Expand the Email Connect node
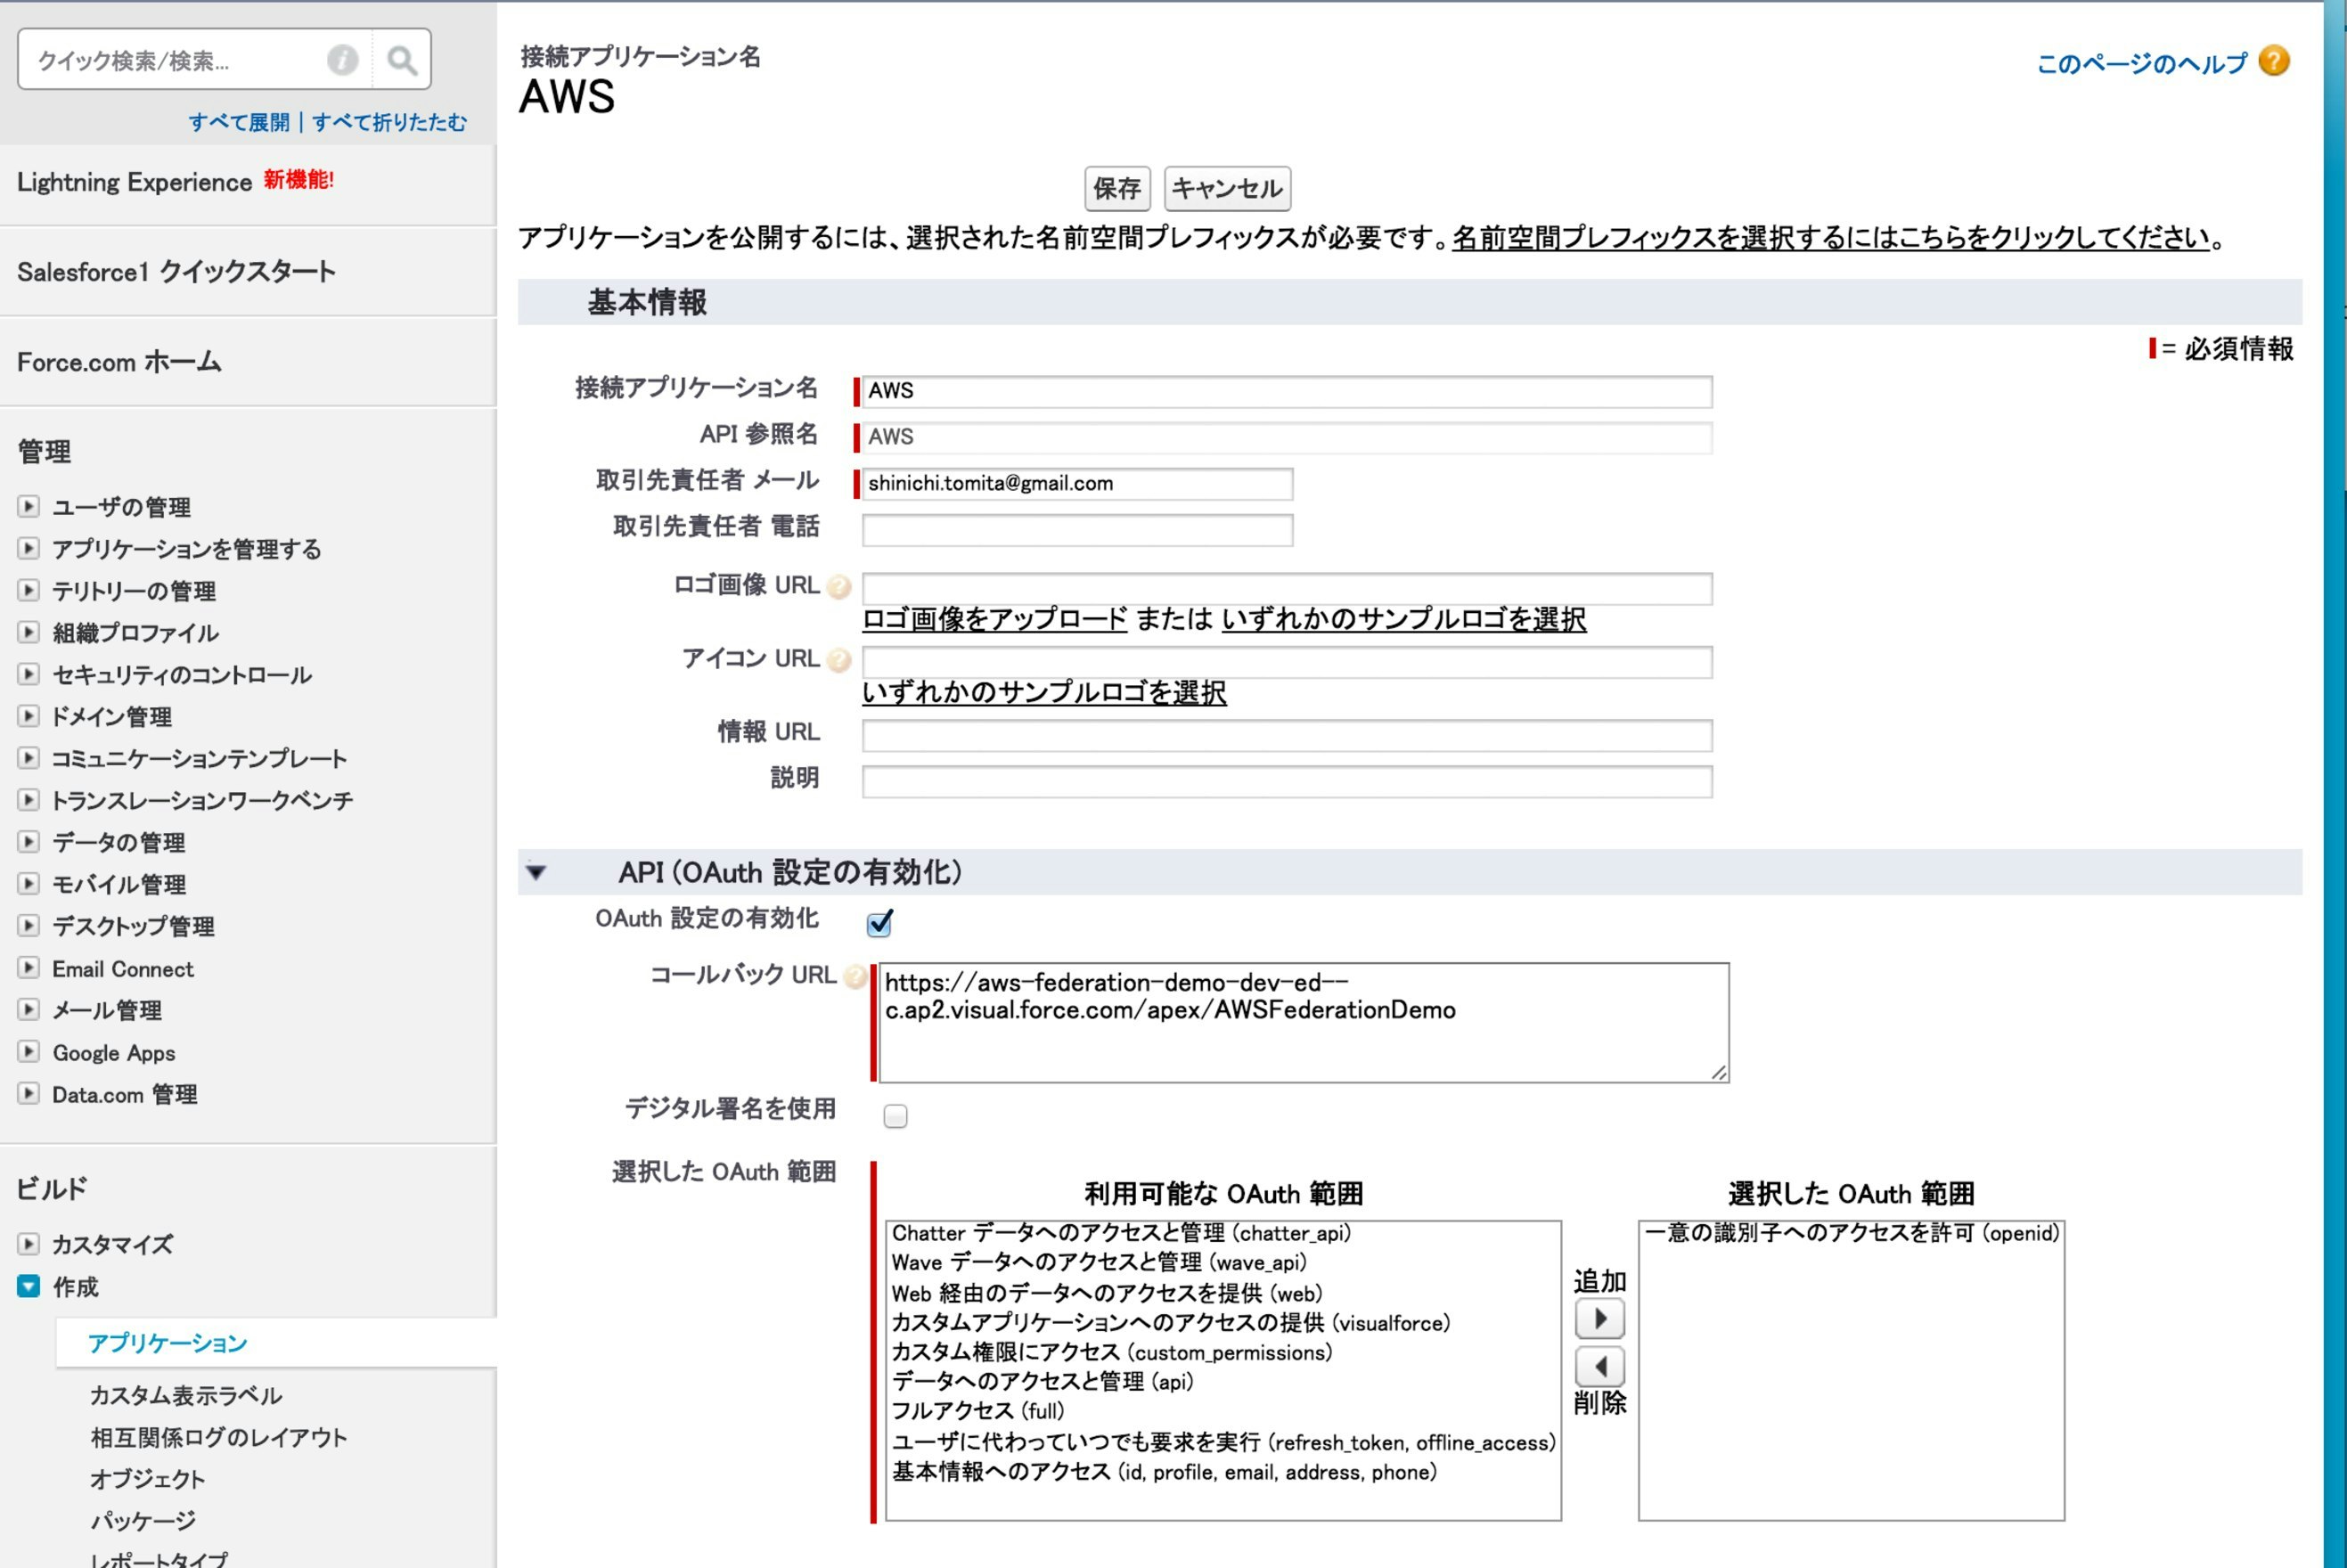The height and width of the screenshot is (1568, 2347). pyautogui.click(x=28, y=969)
